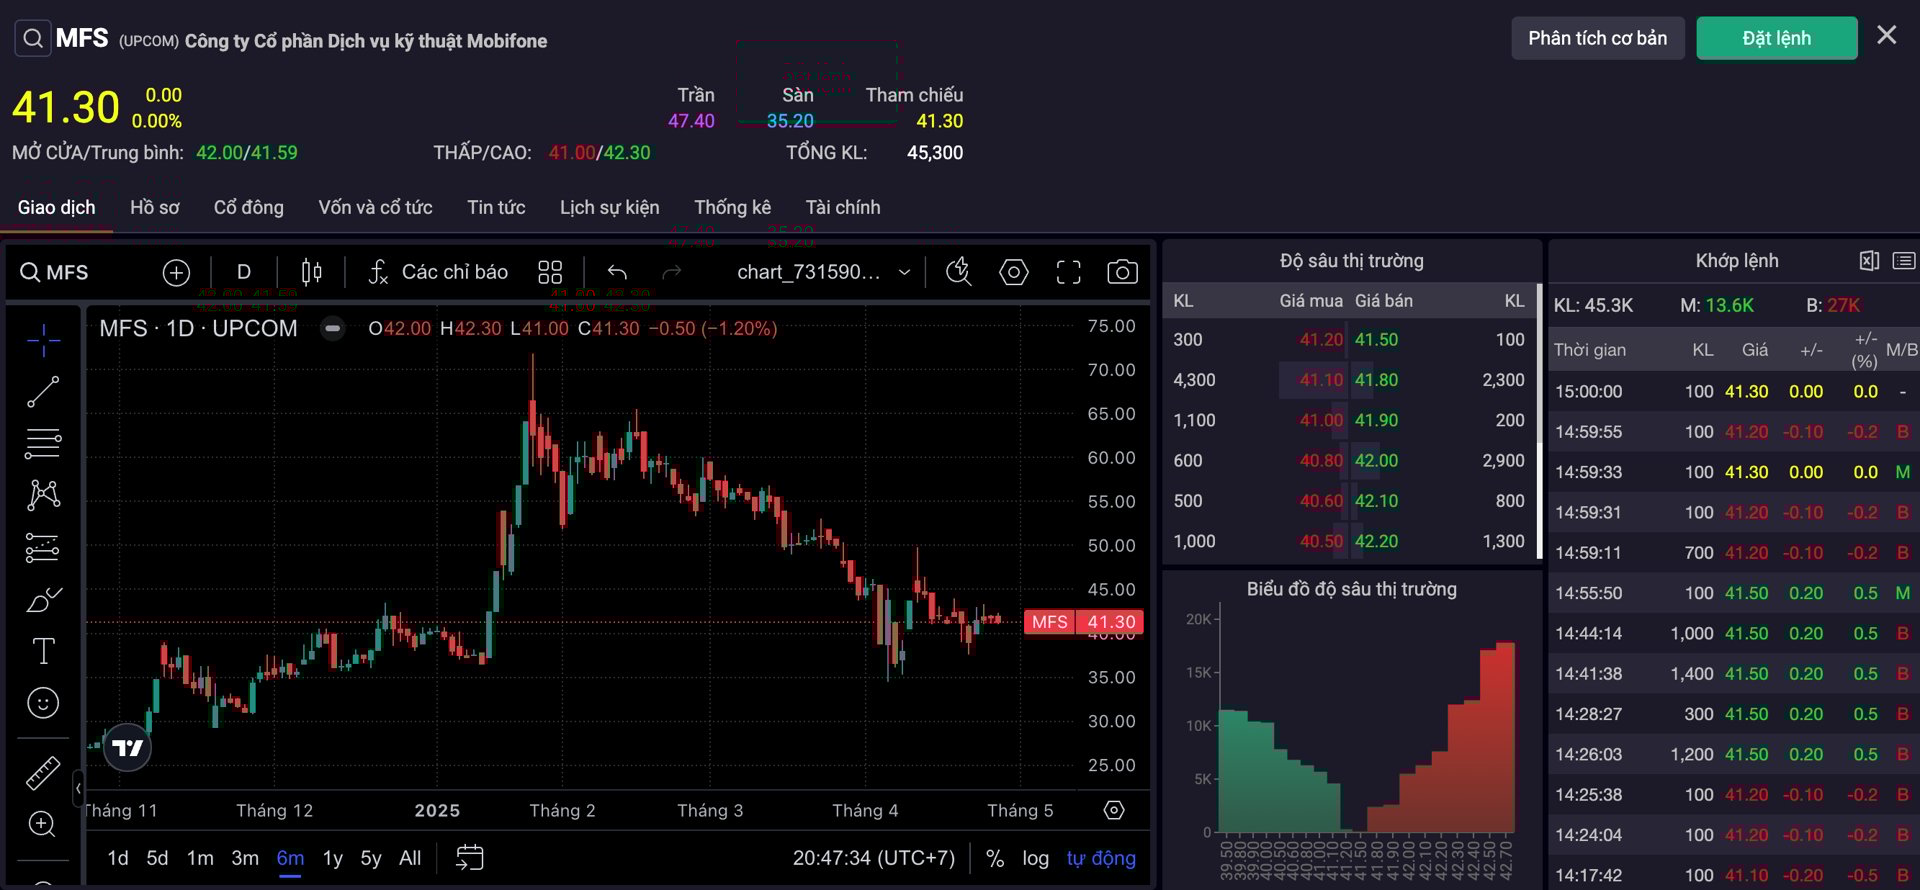This screenshot has height=890, width=1920.
Task: Select ask price 41.50 in market depth
Action: (x=1377, y=340)
